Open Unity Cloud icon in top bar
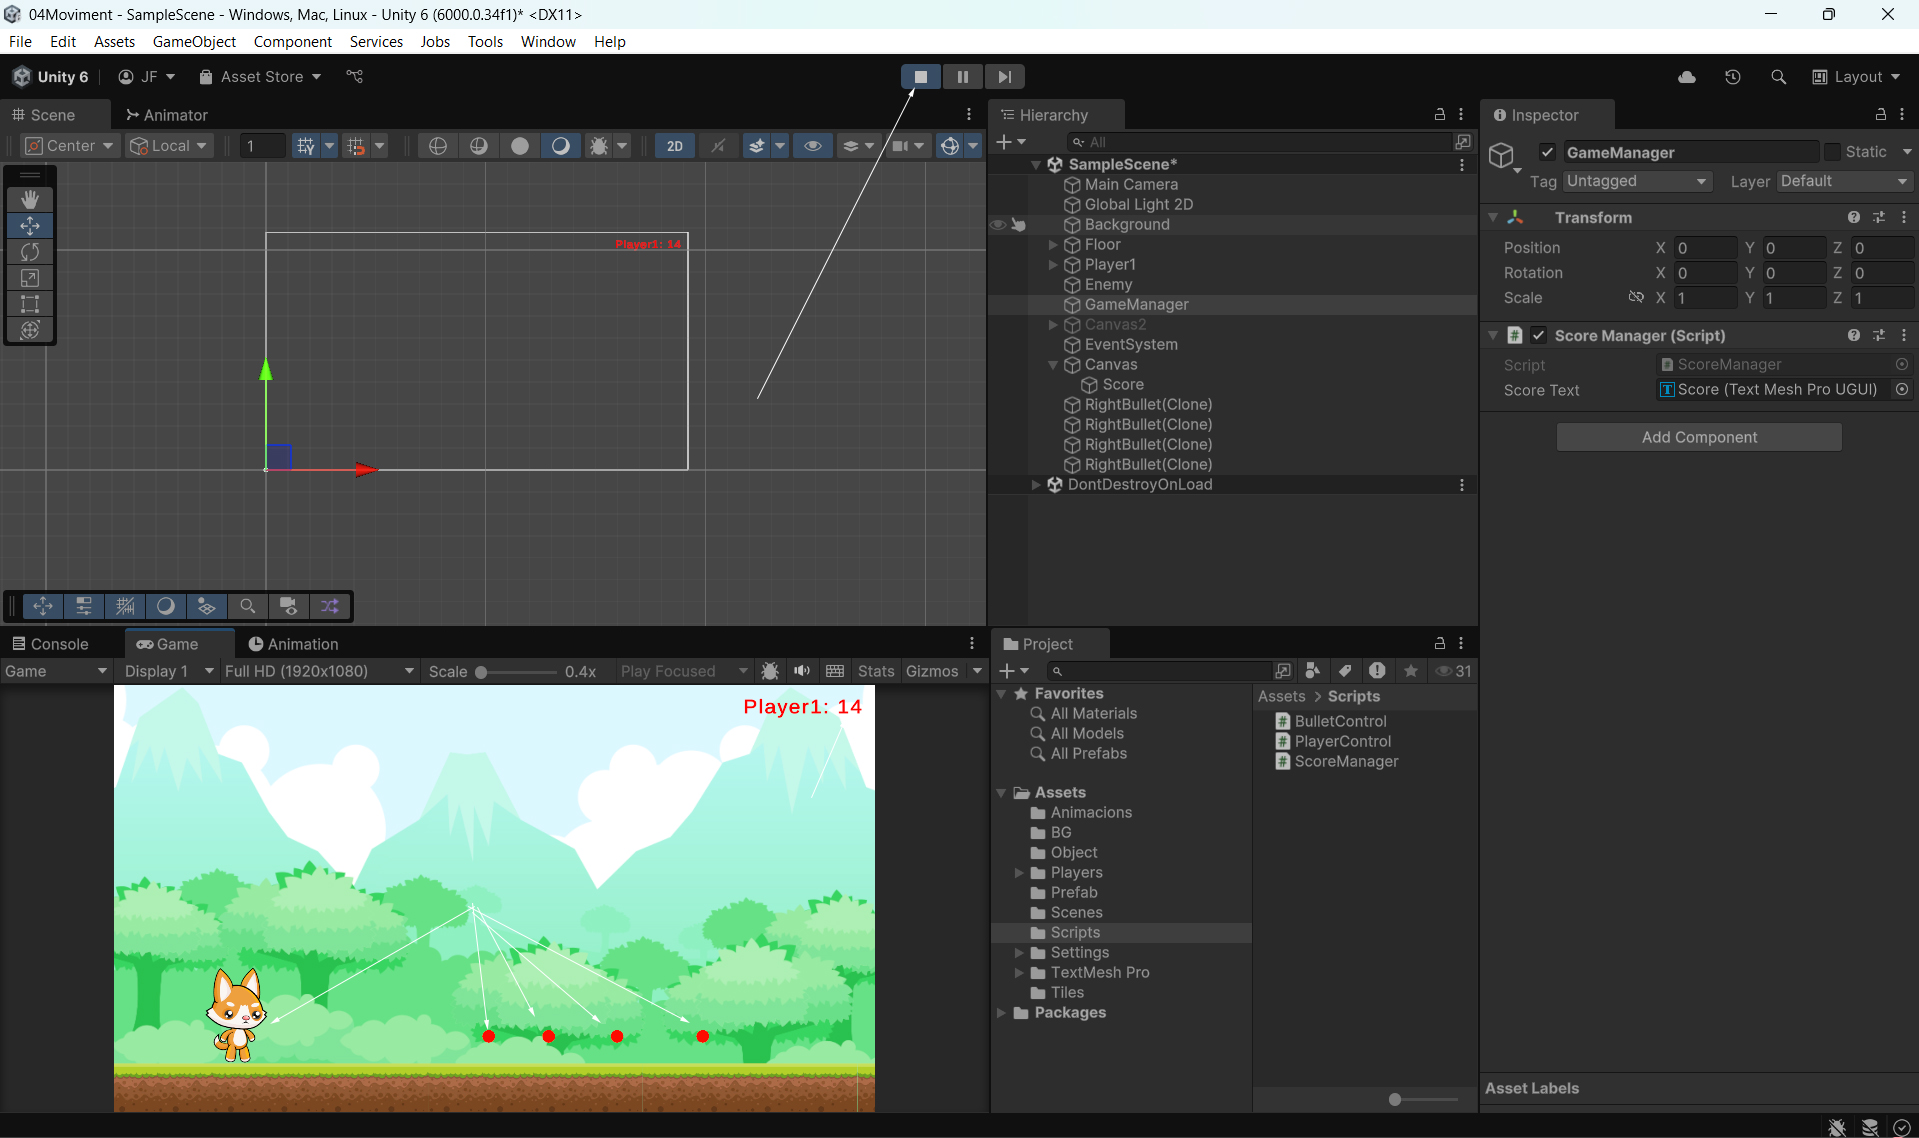Image resolution: width=1919 pixels, height=1138 pixels. 1687,77
